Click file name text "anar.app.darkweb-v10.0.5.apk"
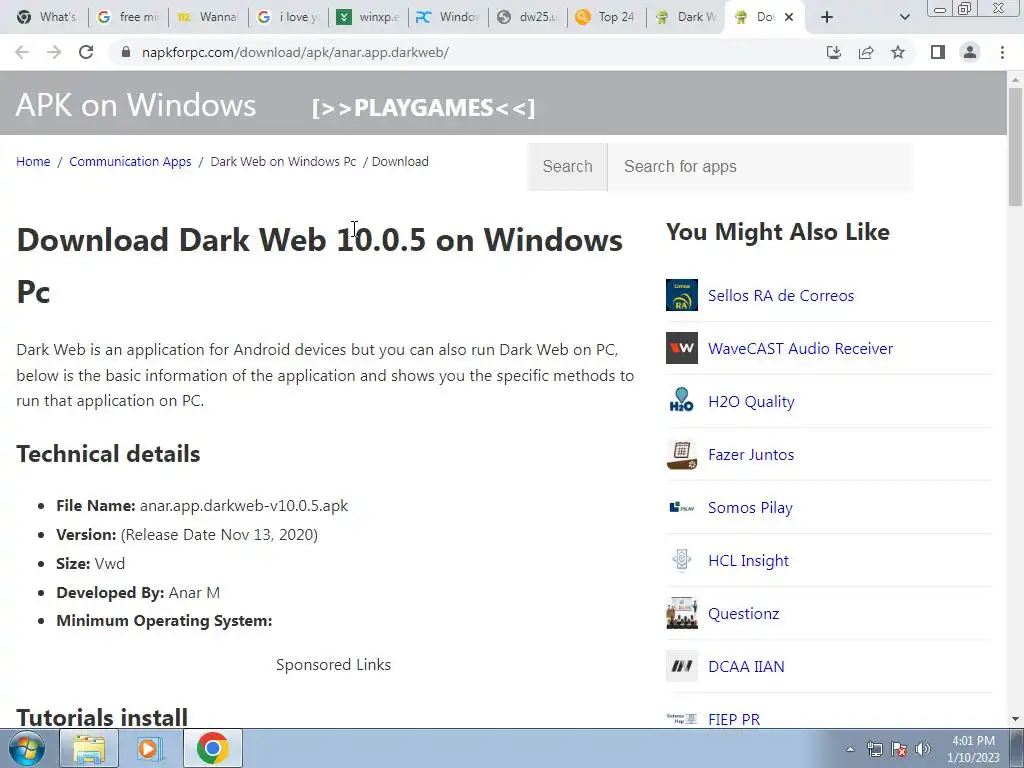Image resolution: width=1024 pixels, height=768 pixels. (244, 505)
